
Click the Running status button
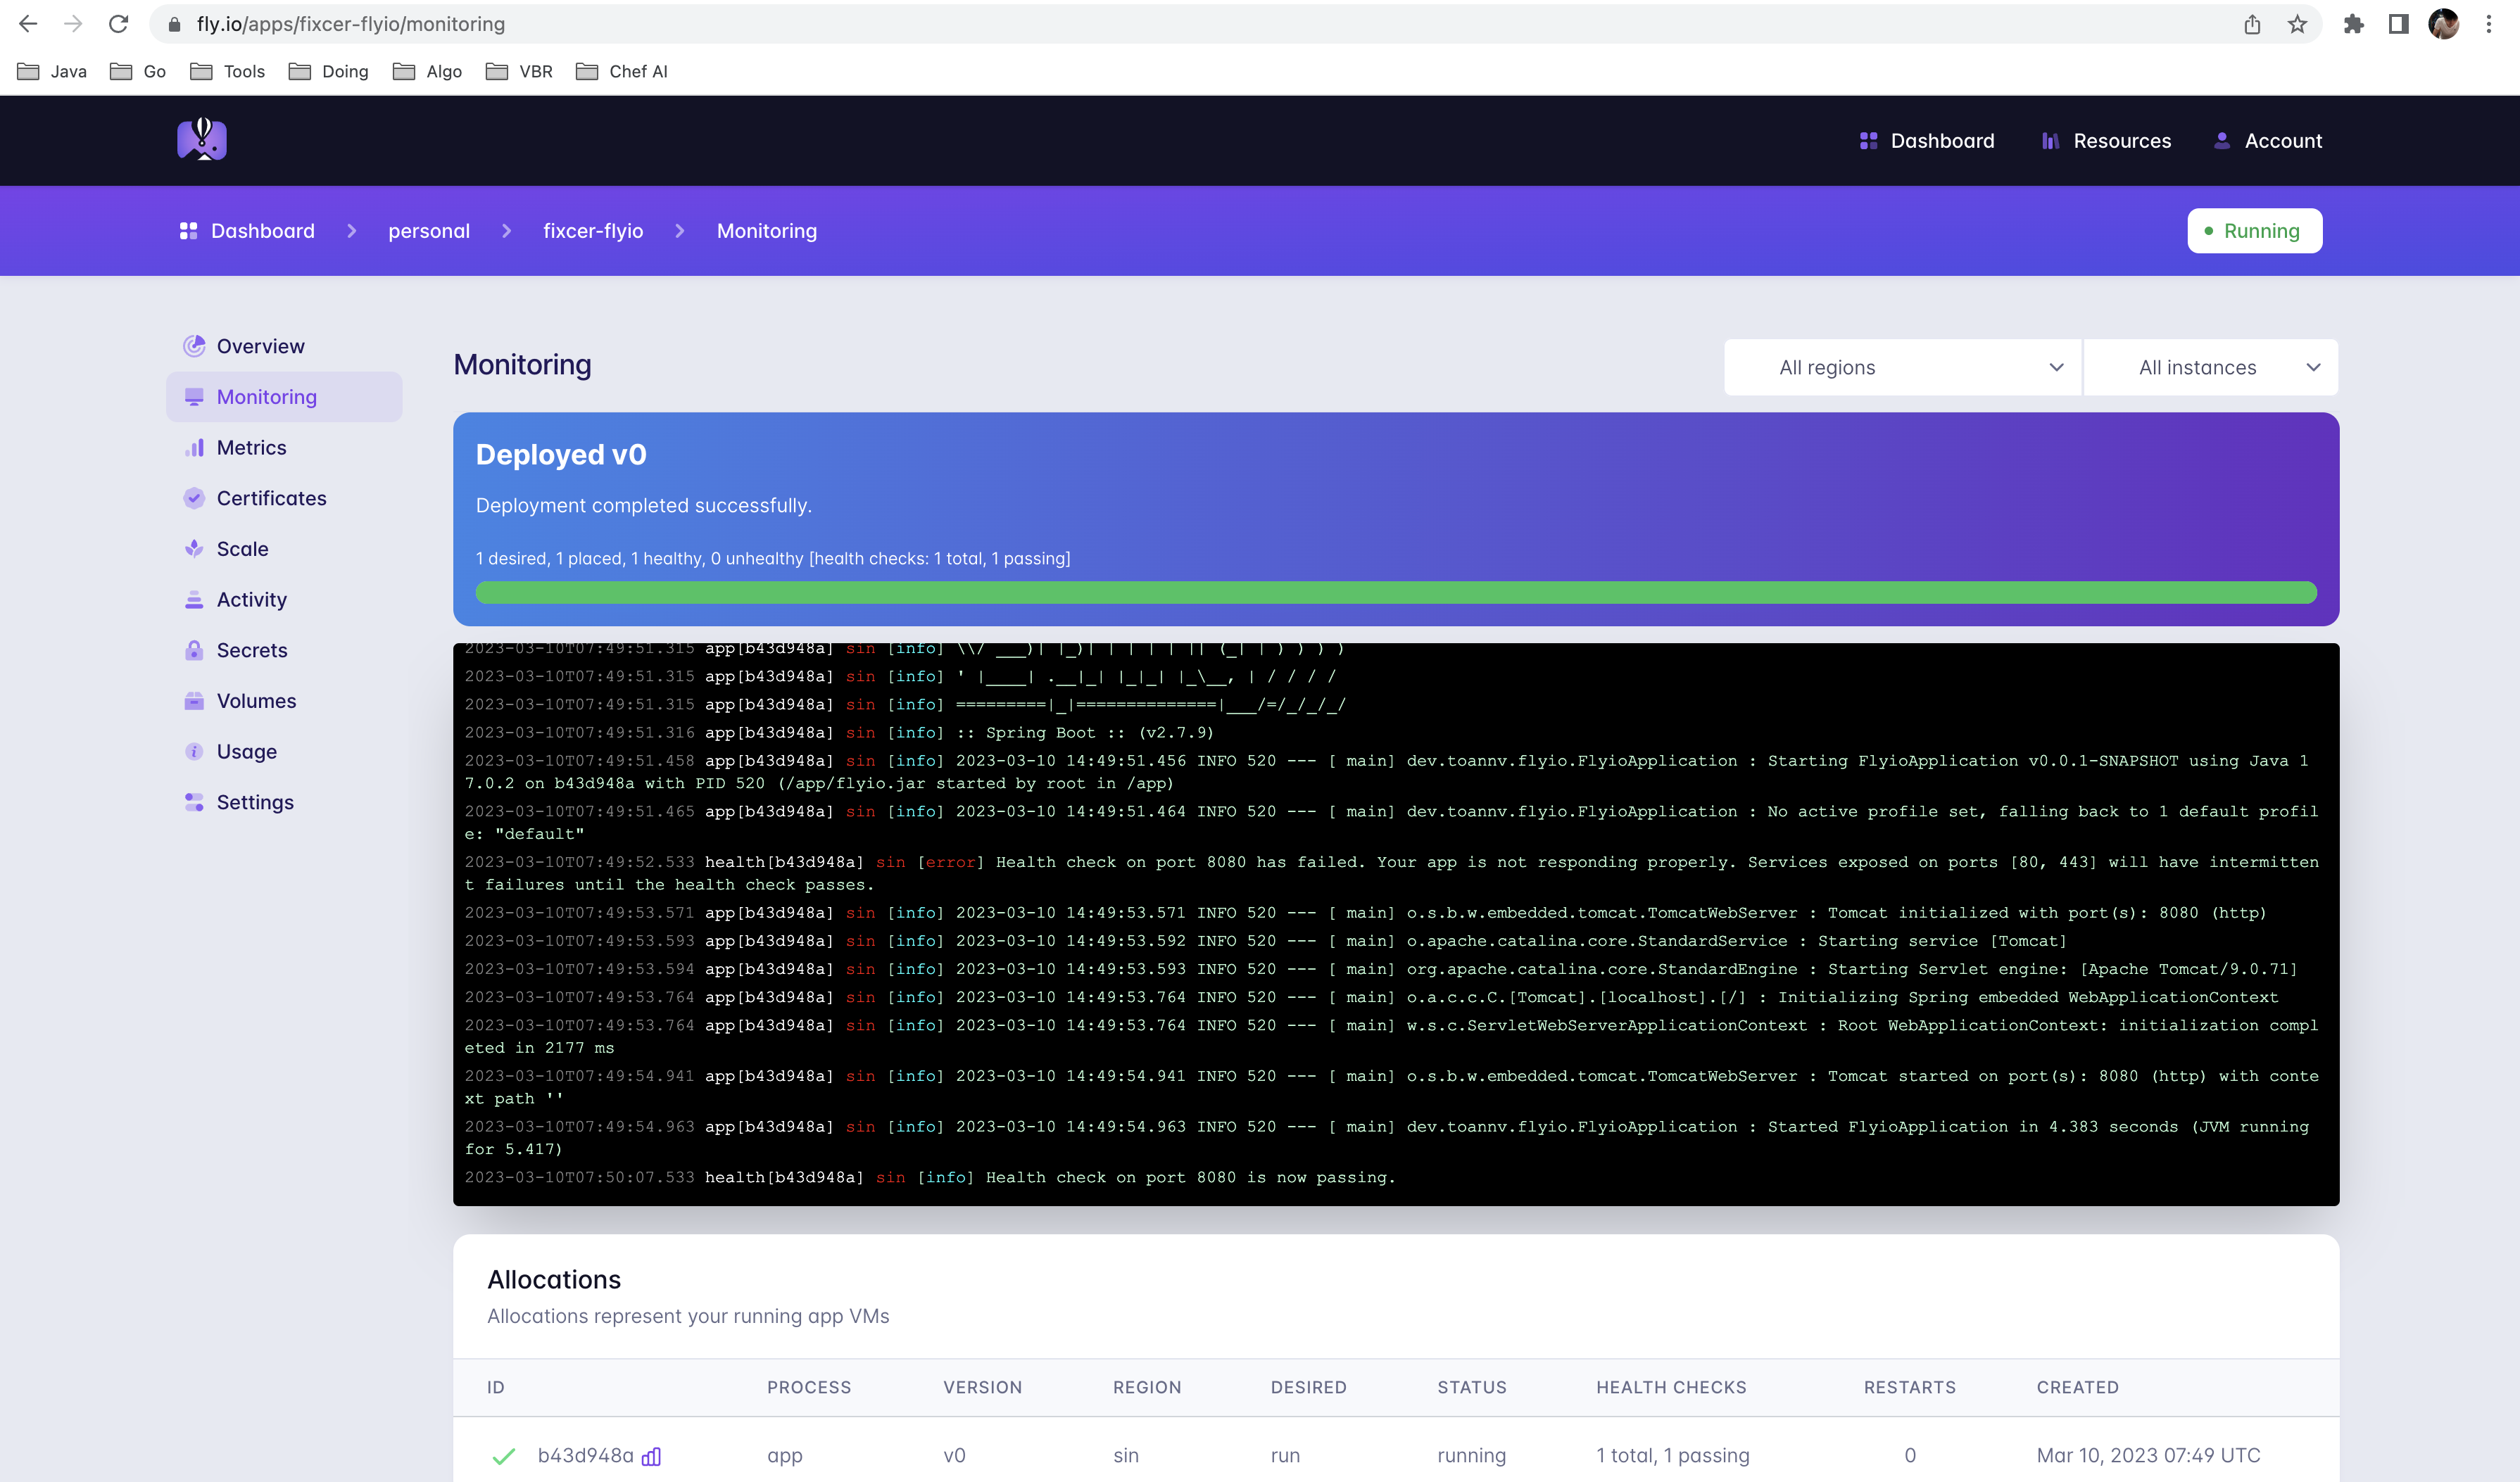click(x=2254, y=231)
